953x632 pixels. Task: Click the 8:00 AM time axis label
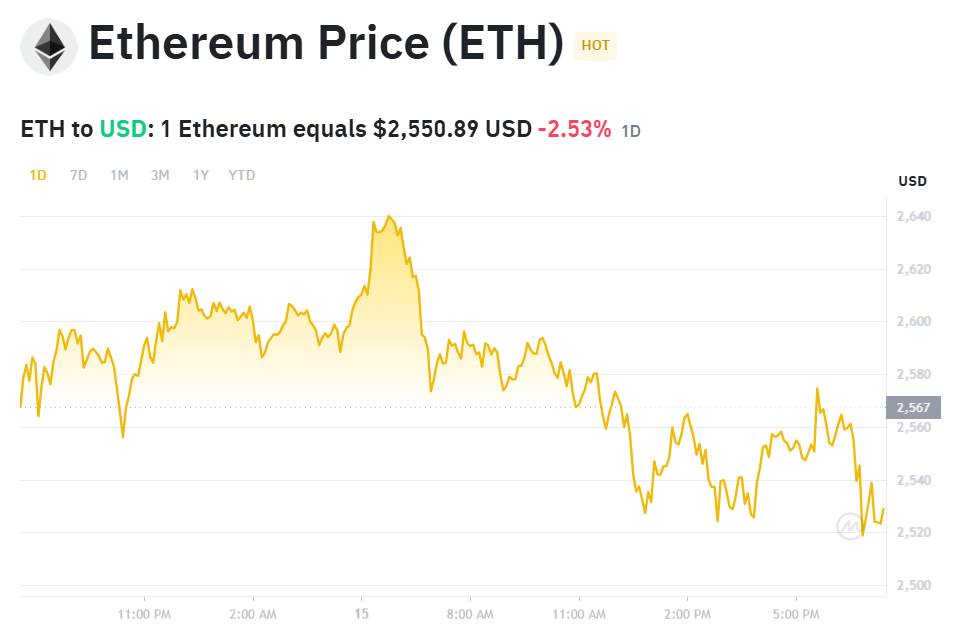pyautogui.click(x=470, y=613)
